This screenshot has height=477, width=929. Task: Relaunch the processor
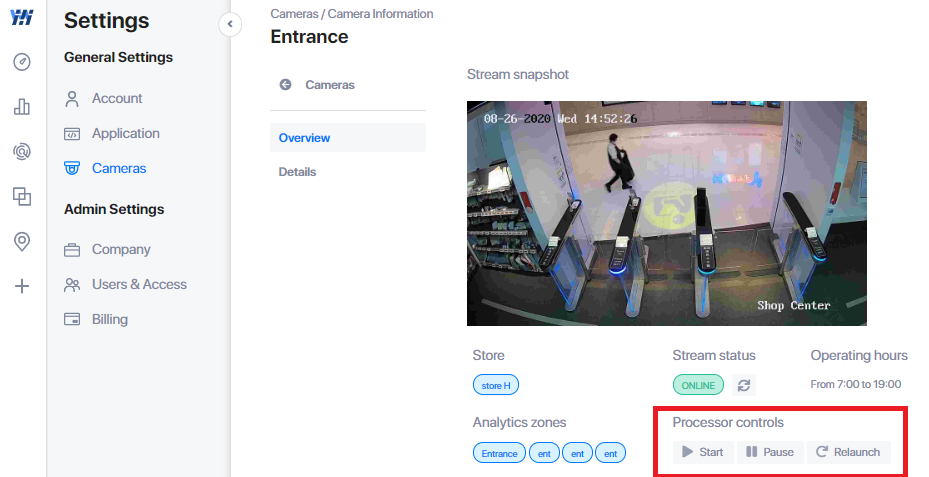click(848, 452)
